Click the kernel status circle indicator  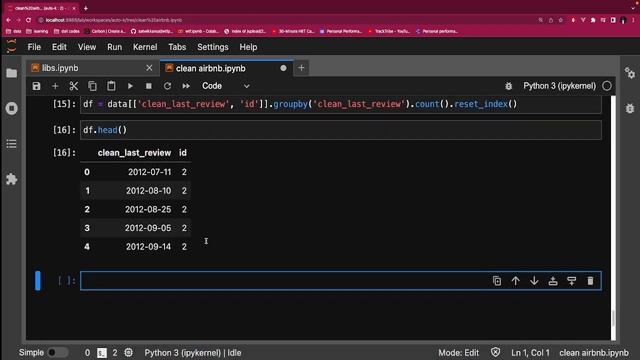[607, 86]
